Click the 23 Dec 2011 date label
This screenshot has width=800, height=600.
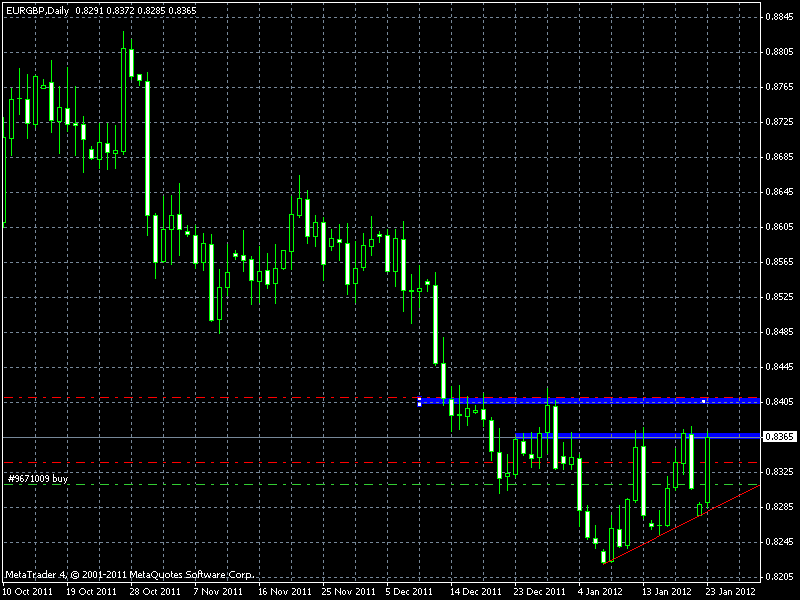coord(540,592)
